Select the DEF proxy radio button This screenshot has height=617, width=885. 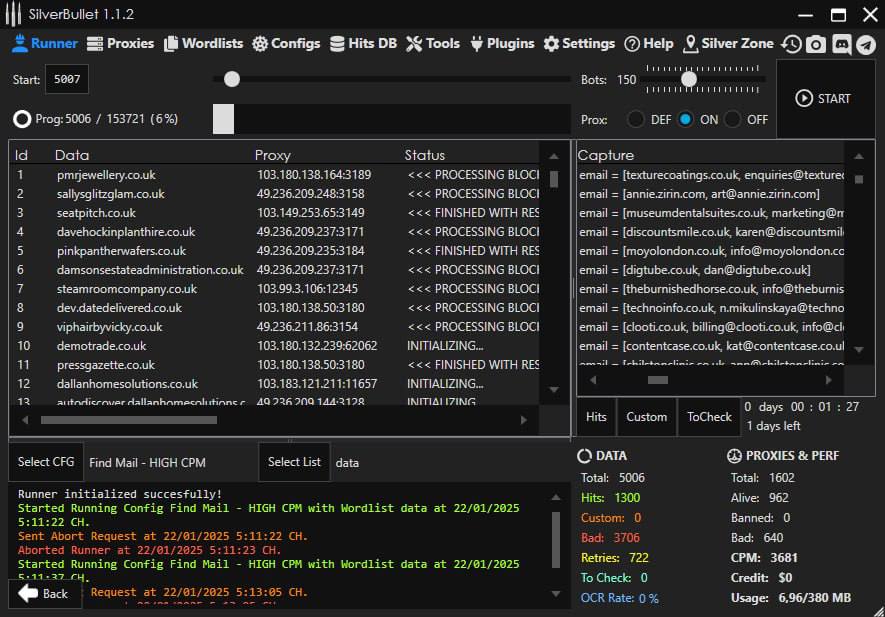click(636, 119)
